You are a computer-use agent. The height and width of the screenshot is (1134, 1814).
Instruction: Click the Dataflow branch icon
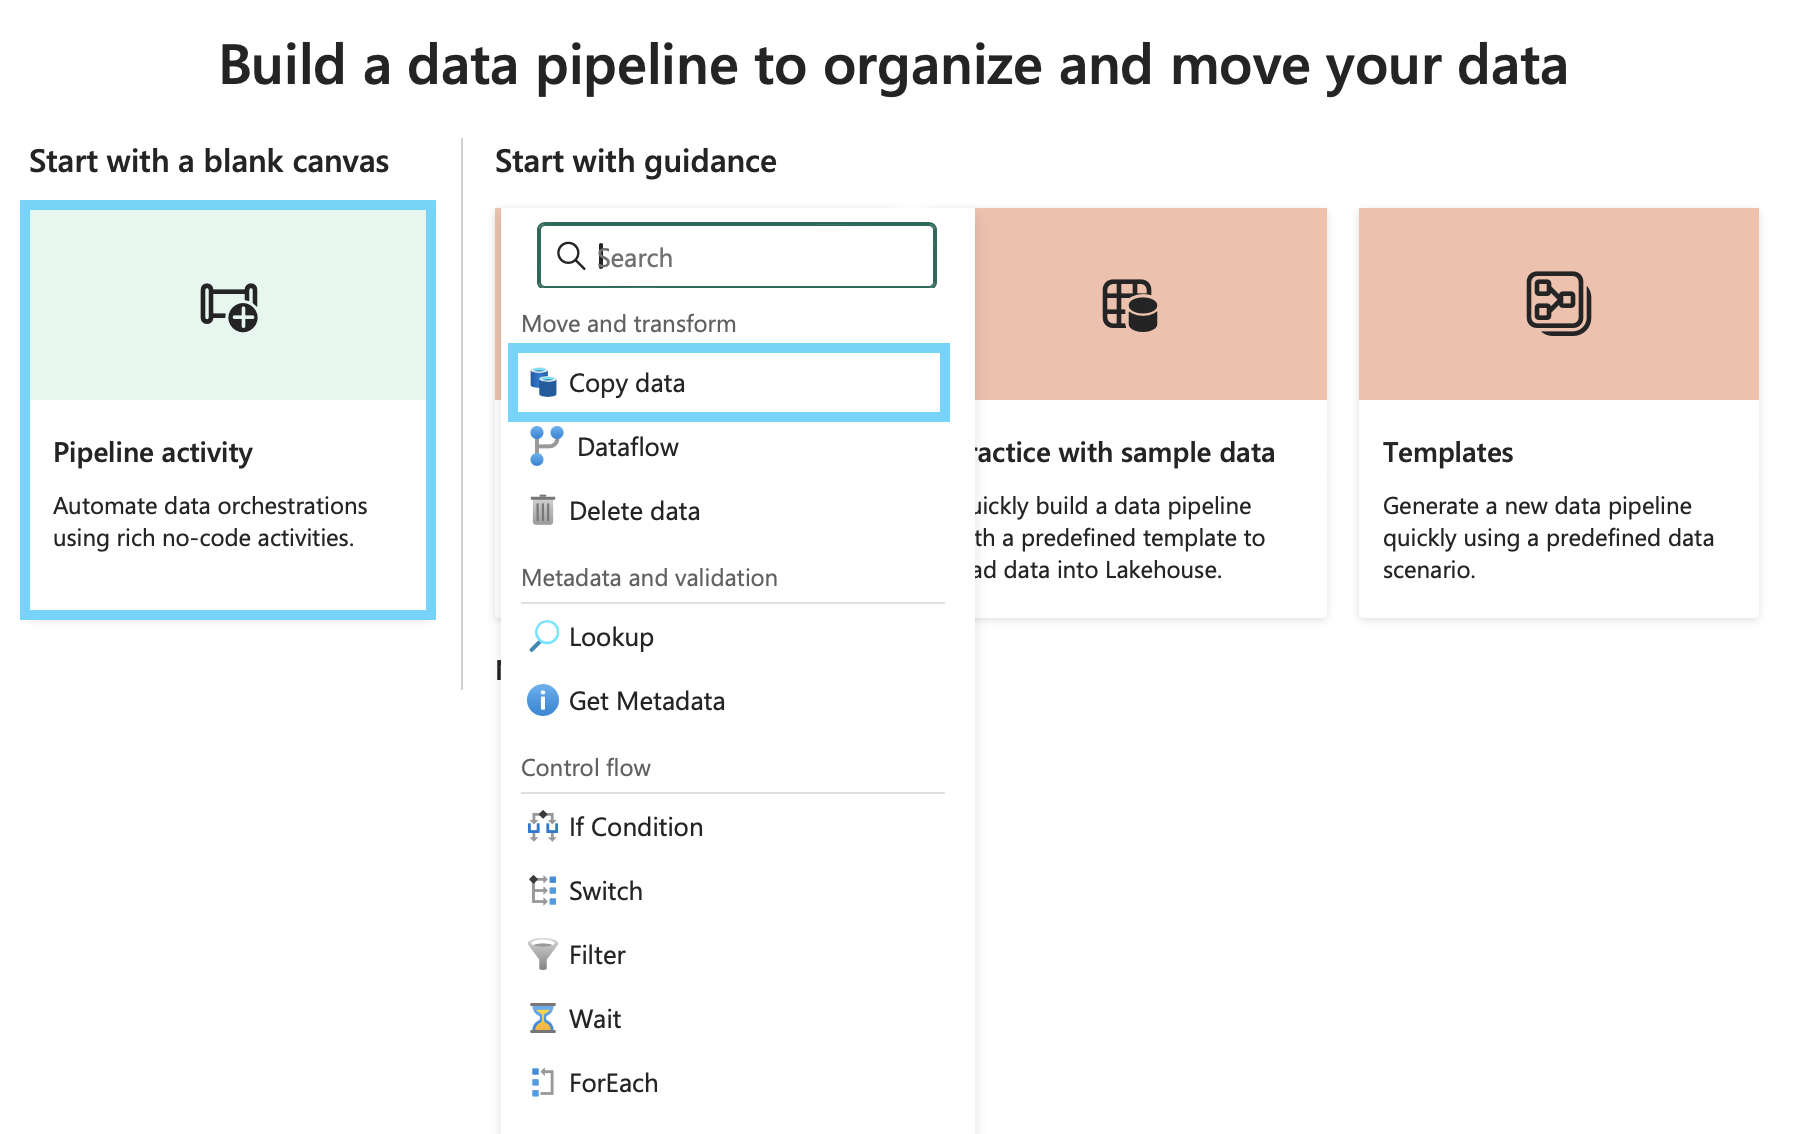point(546,446)
